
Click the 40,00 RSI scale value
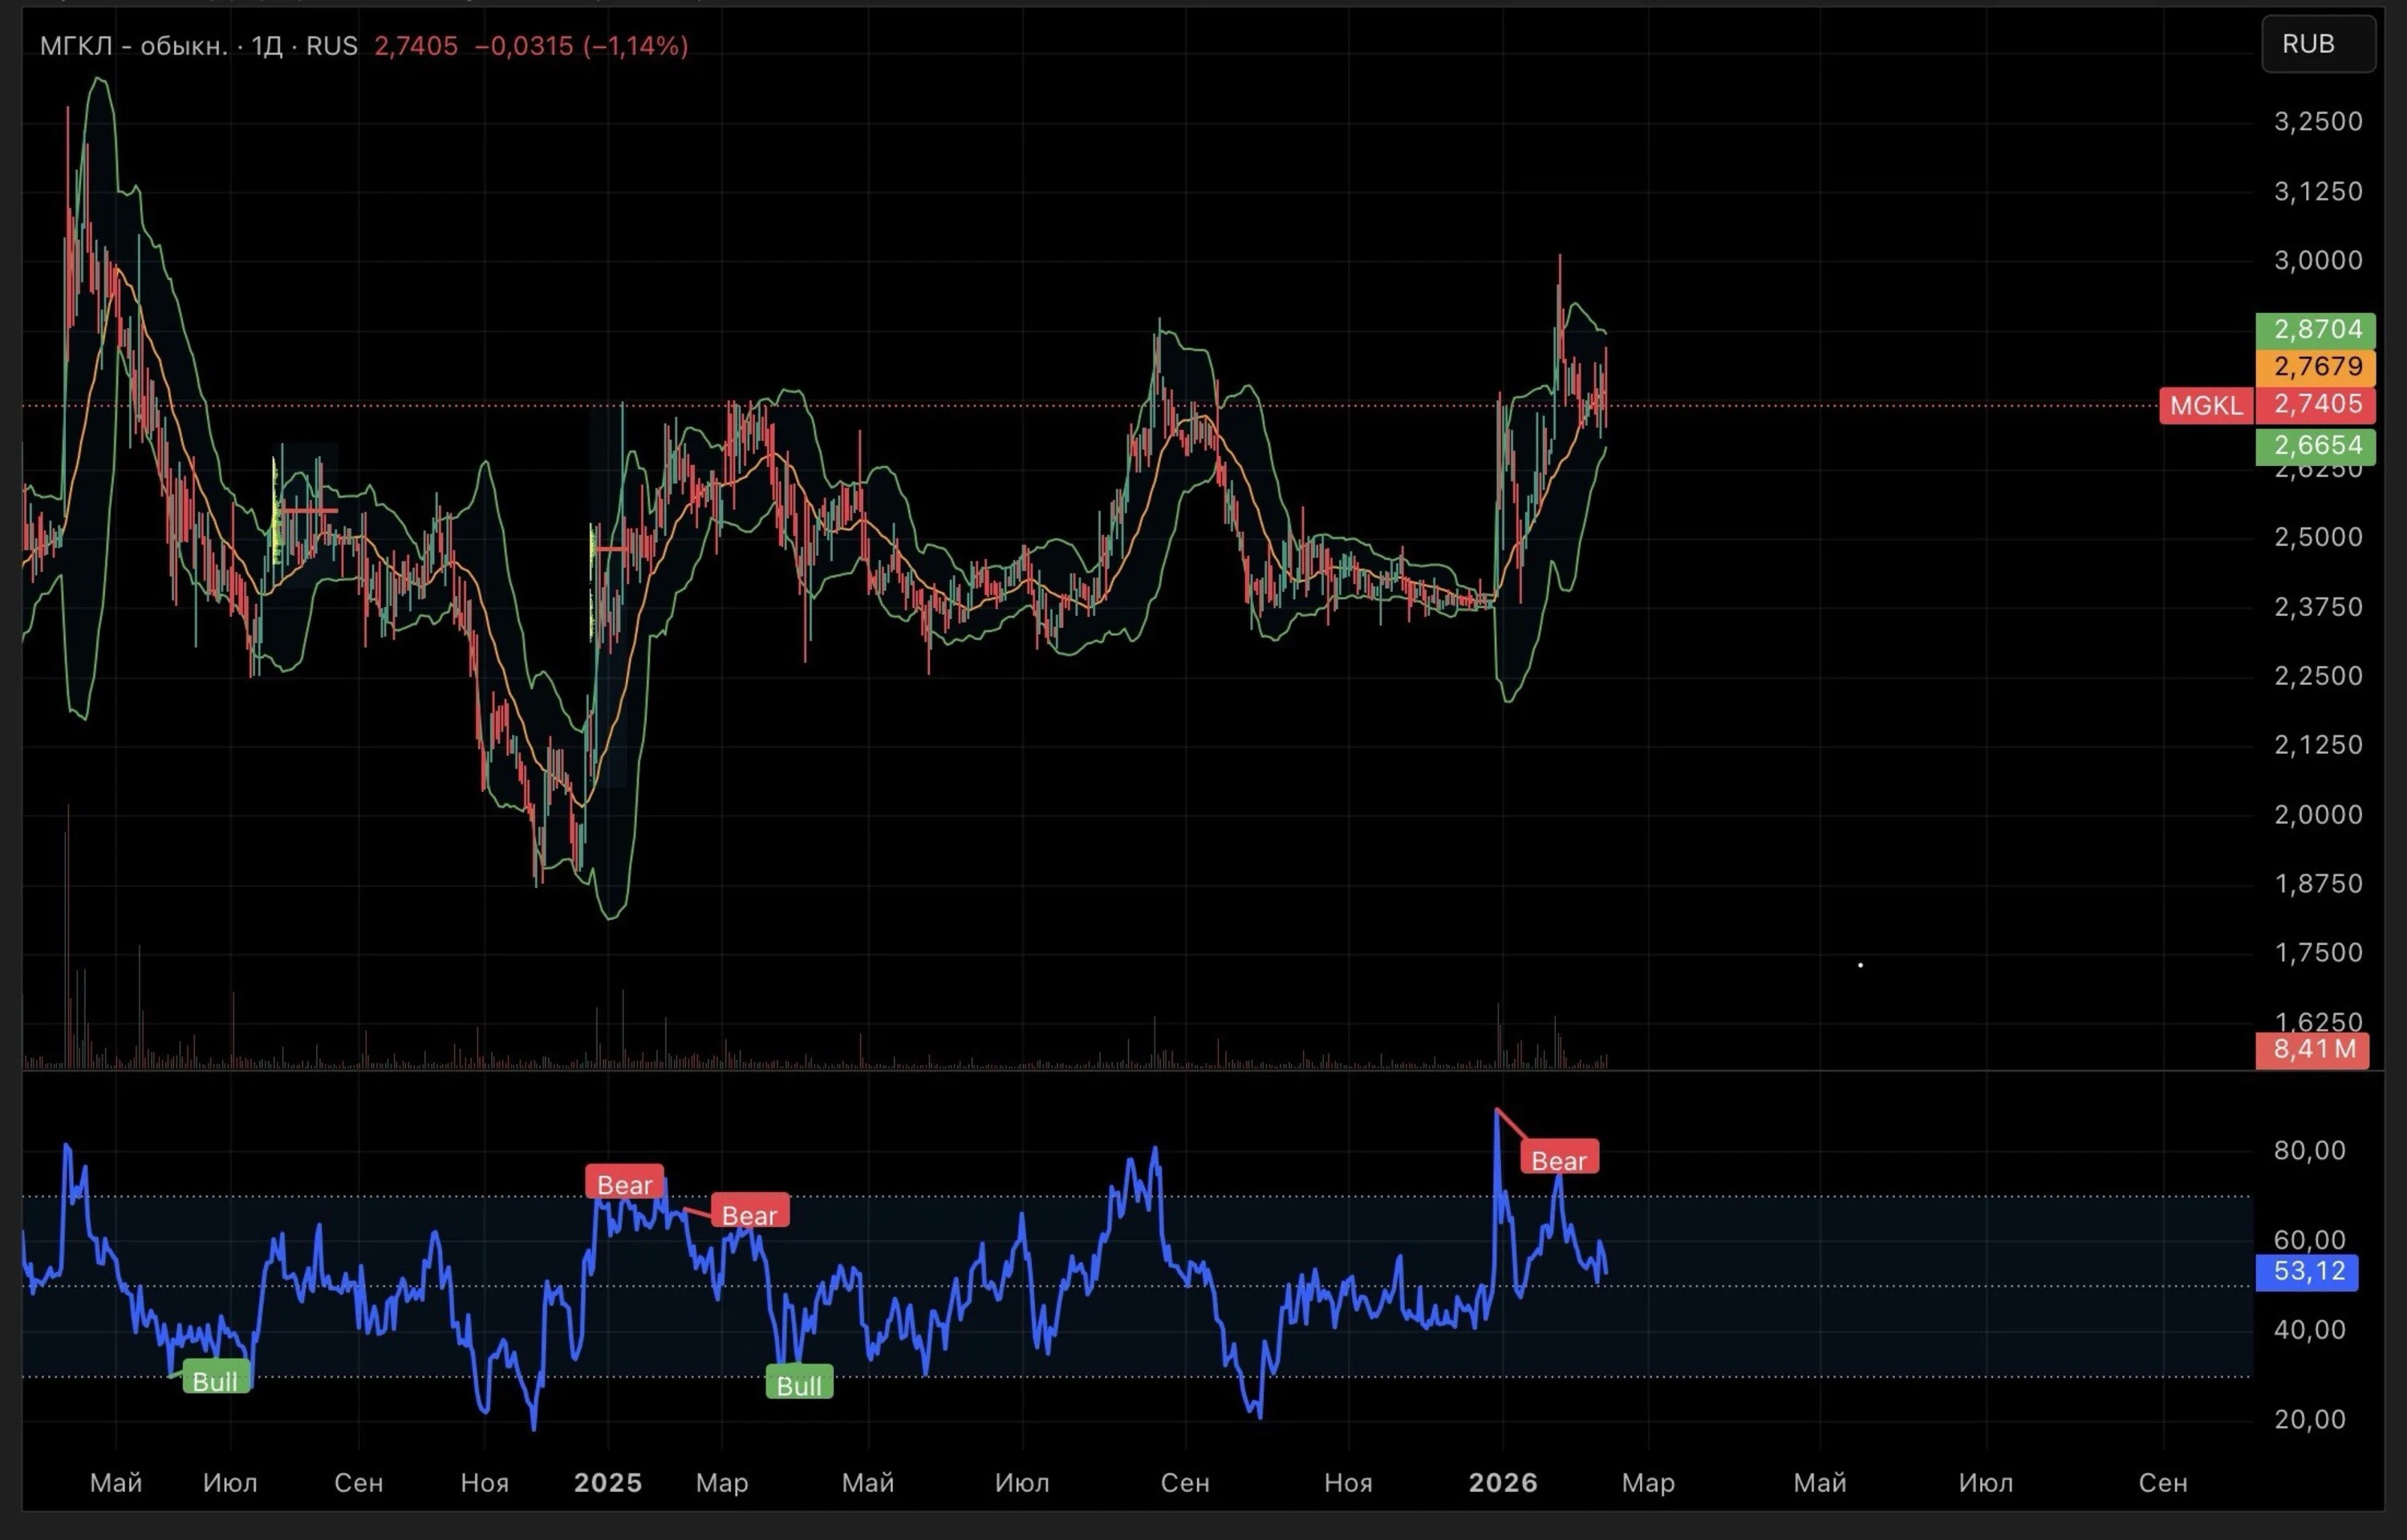tap(2309, 1329)
